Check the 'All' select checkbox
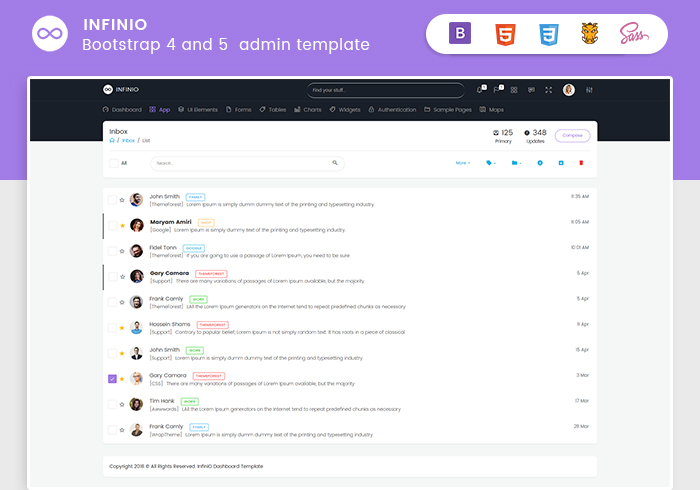 click(x=112, y=163)
